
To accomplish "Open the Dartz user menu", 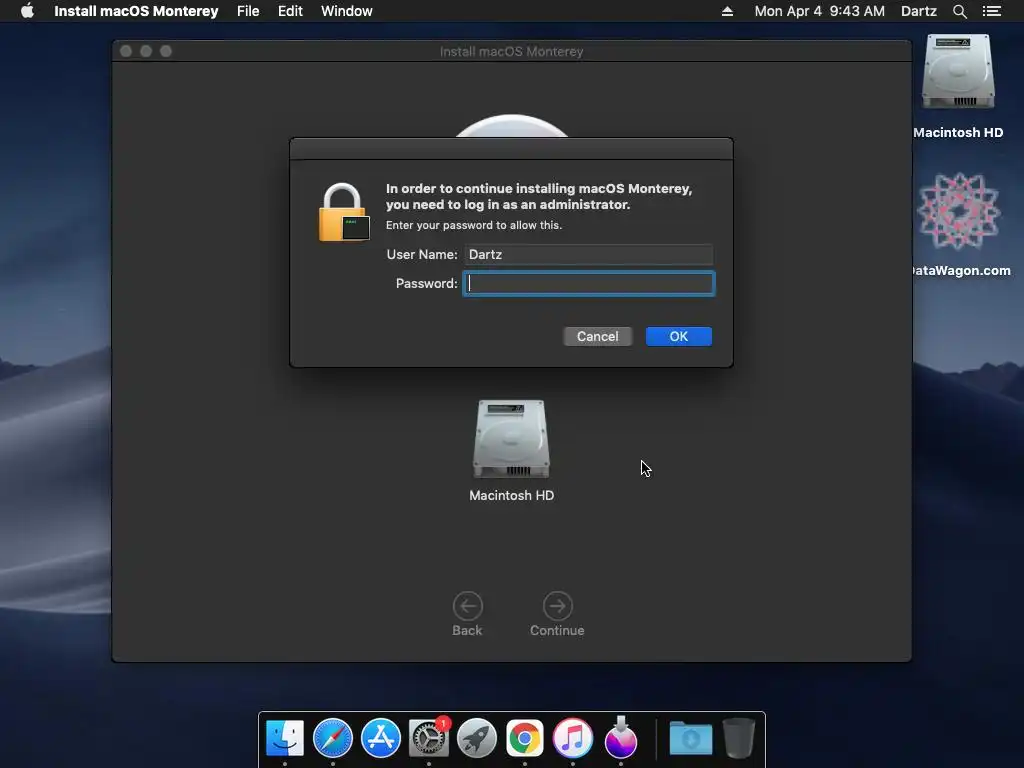I will pyautogui.click(x=918, y=11).
